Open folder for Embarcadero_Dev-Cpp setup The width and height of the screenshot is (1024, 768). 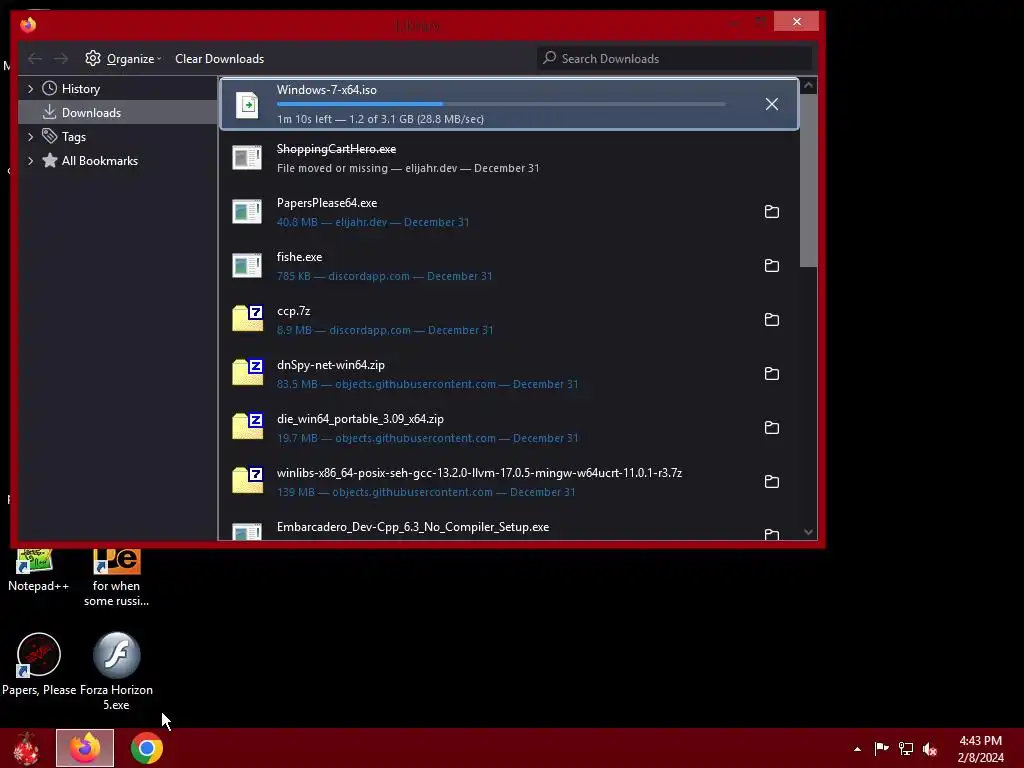[771, 534]
